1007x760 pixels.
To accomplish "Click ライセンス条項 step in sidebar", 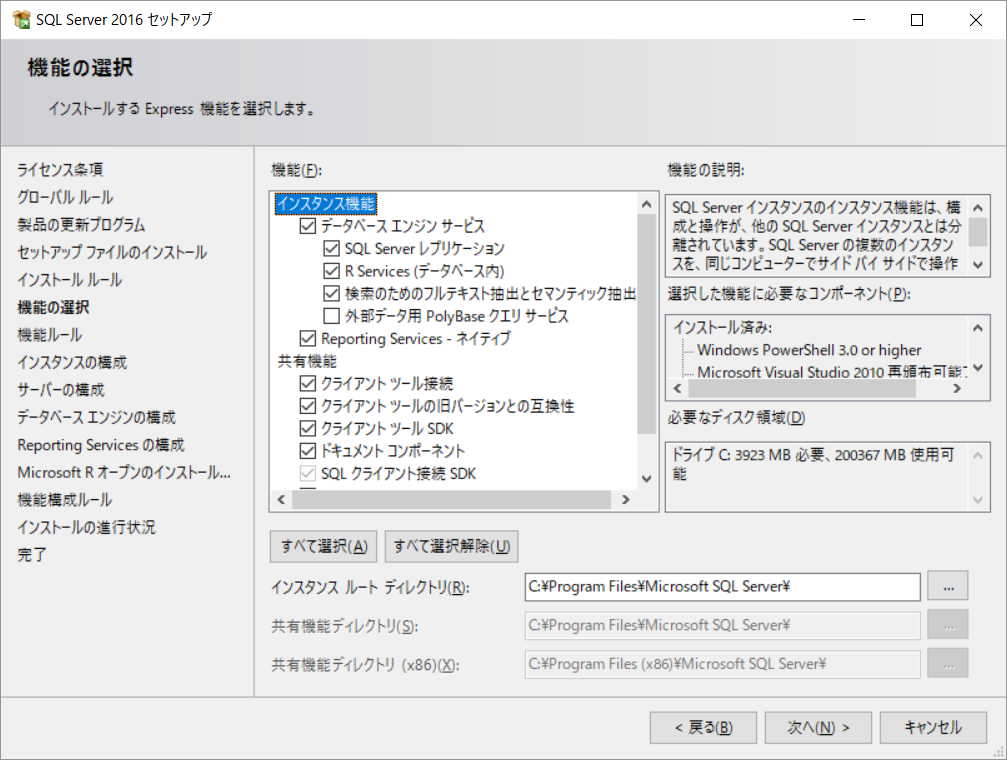I will coord(60,170).
